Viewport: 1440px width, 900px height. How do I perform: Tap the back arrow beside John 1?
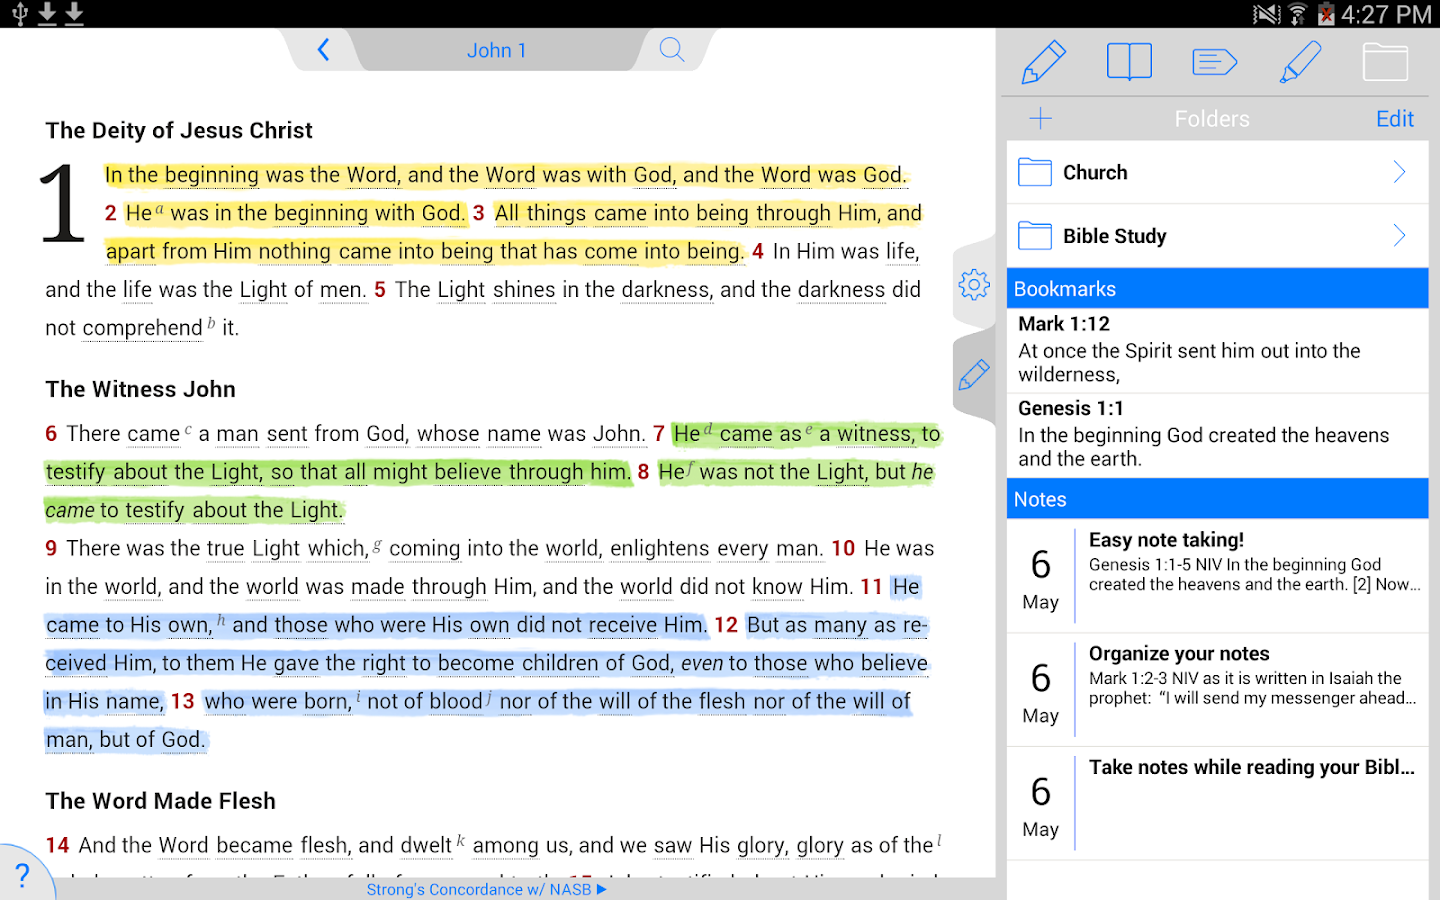(323, 50)
